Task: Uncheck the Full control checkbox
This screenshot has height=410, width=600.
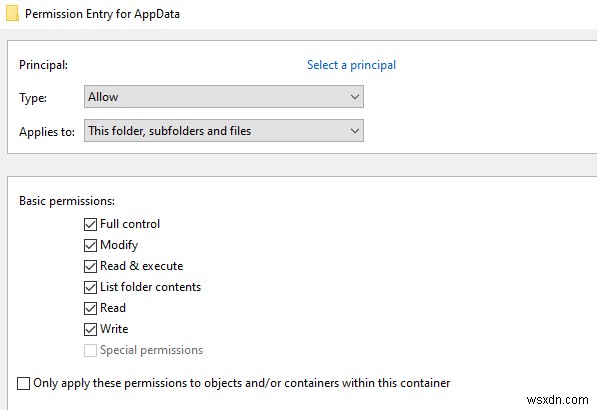Action: 91,224
